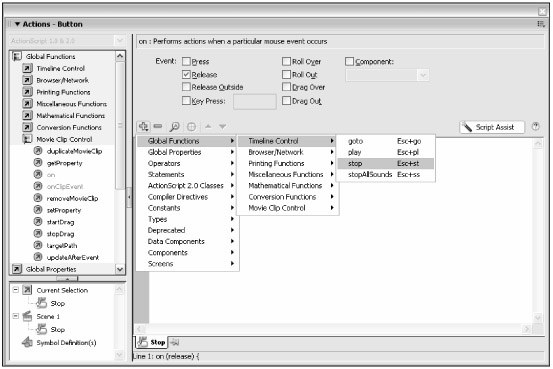This screenshot has width=553, height=369.
Task: Open the Data Components menu entry
Action: tap(188, 241)
